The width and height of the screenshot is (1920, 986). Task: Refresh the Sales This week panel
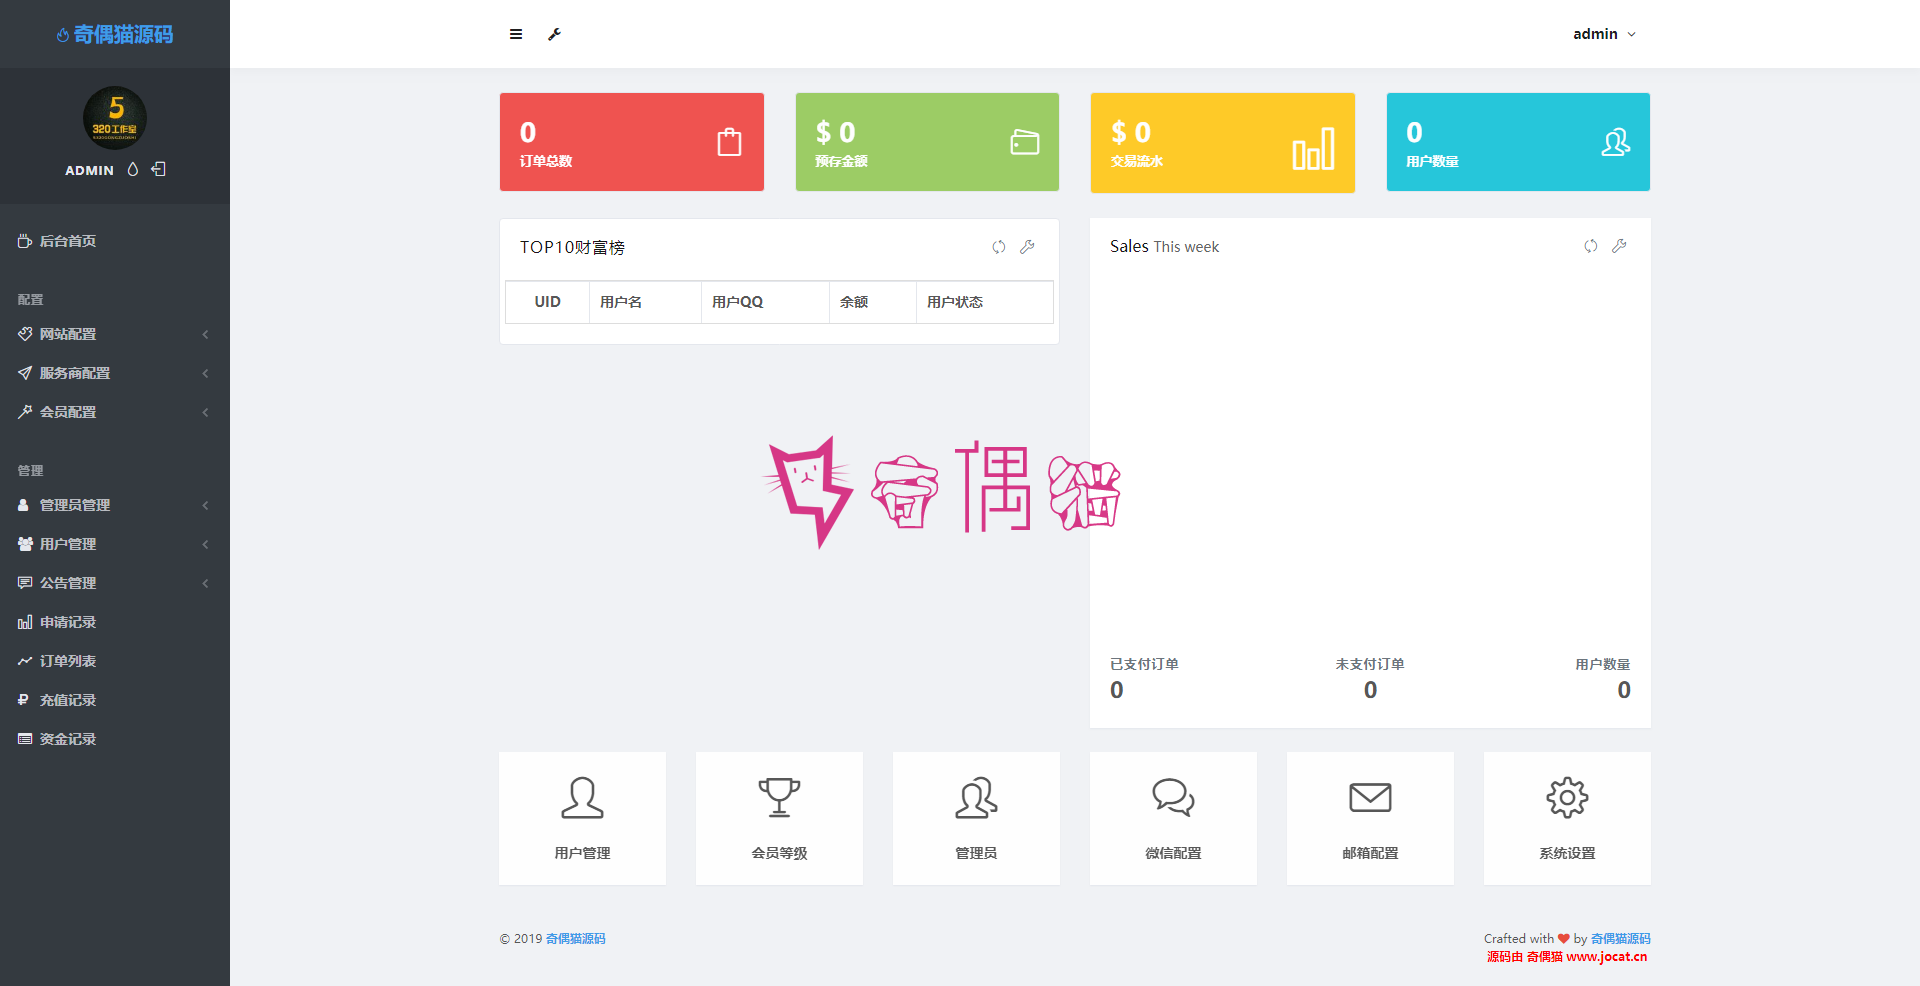coord(1590,246)
